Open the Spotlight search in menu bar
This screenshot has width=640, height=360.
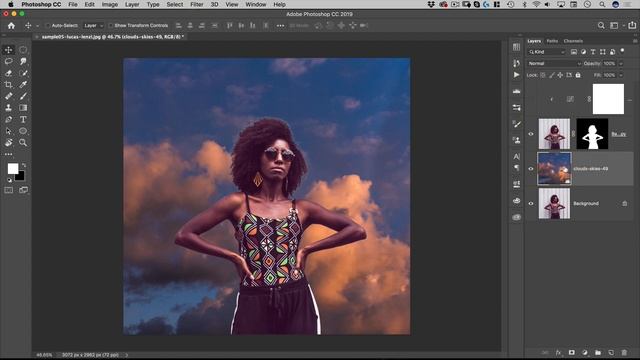602,4
